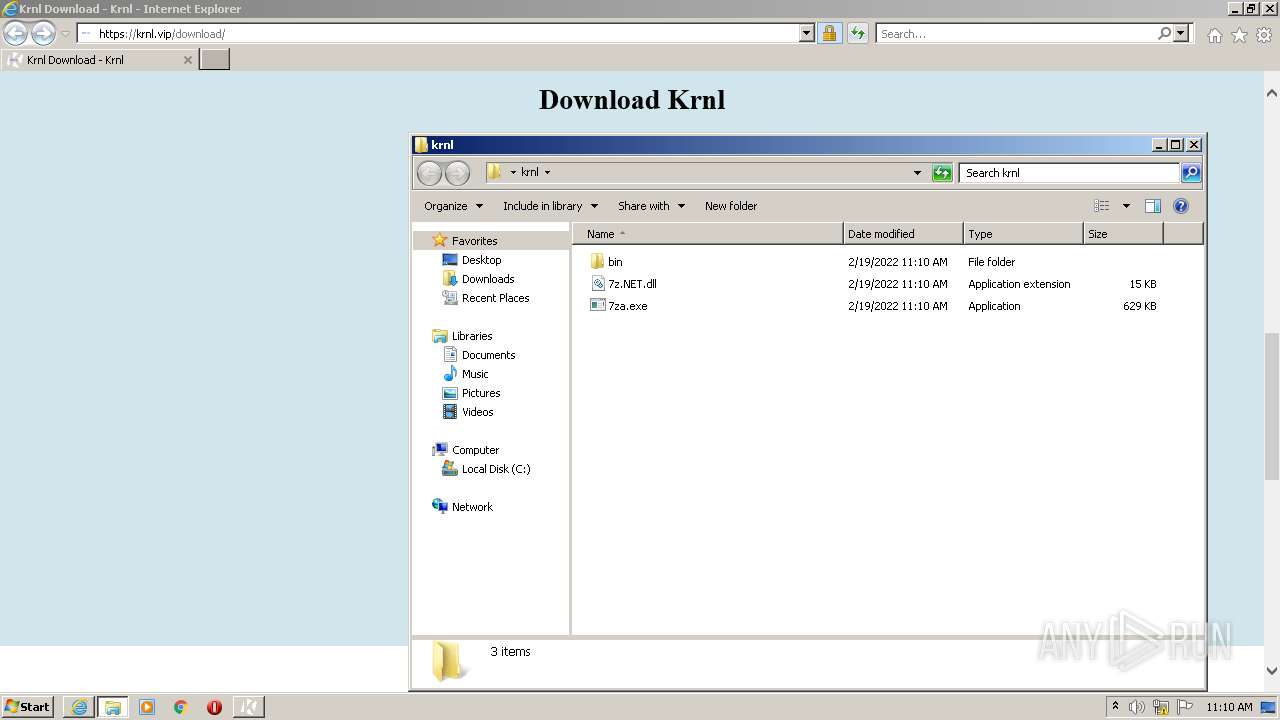Sort by Type column

[x=1023, y=234]
